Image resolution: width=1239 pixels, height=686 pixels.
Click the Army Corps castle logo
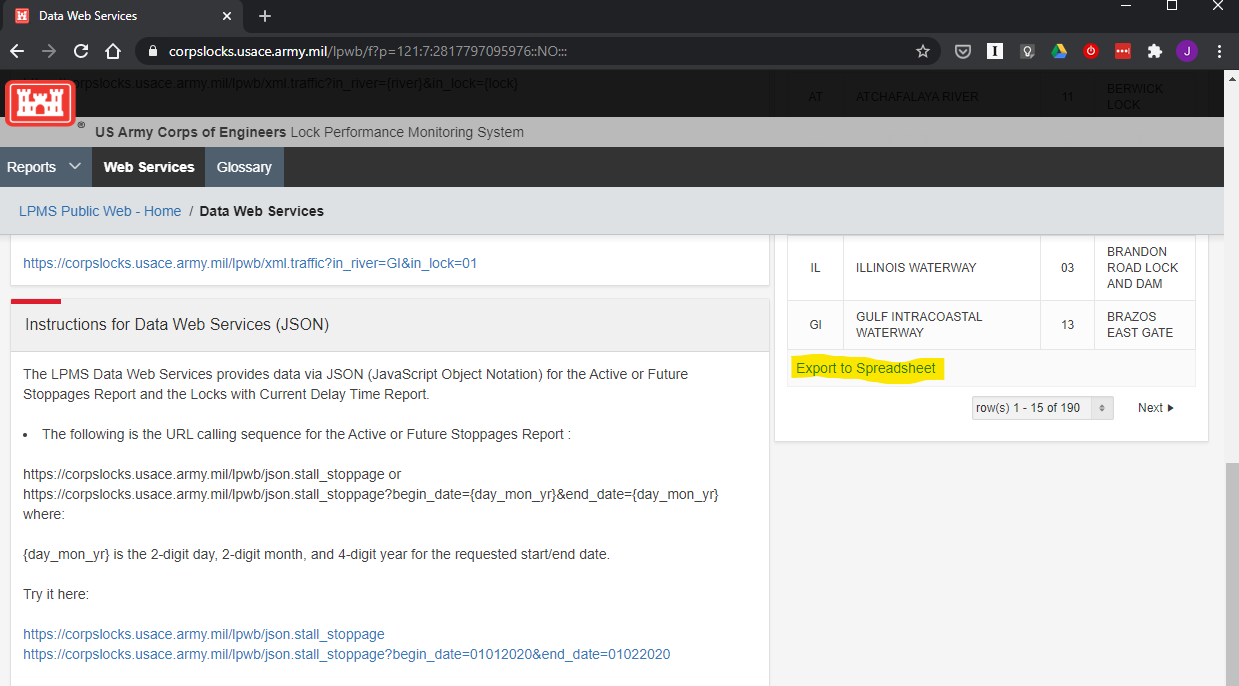coord(41,103)
